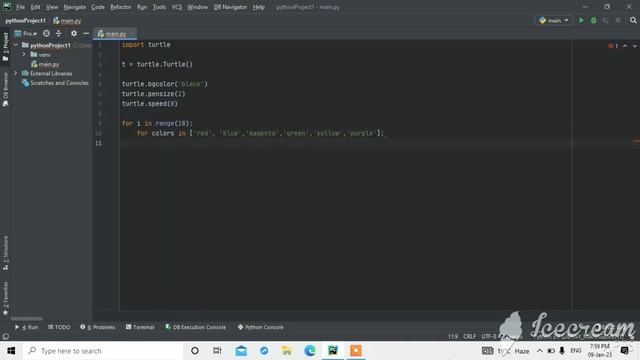Open the DB Navigator menu
Viewport: 640px width, 360px height.
(x=231, y=7)
